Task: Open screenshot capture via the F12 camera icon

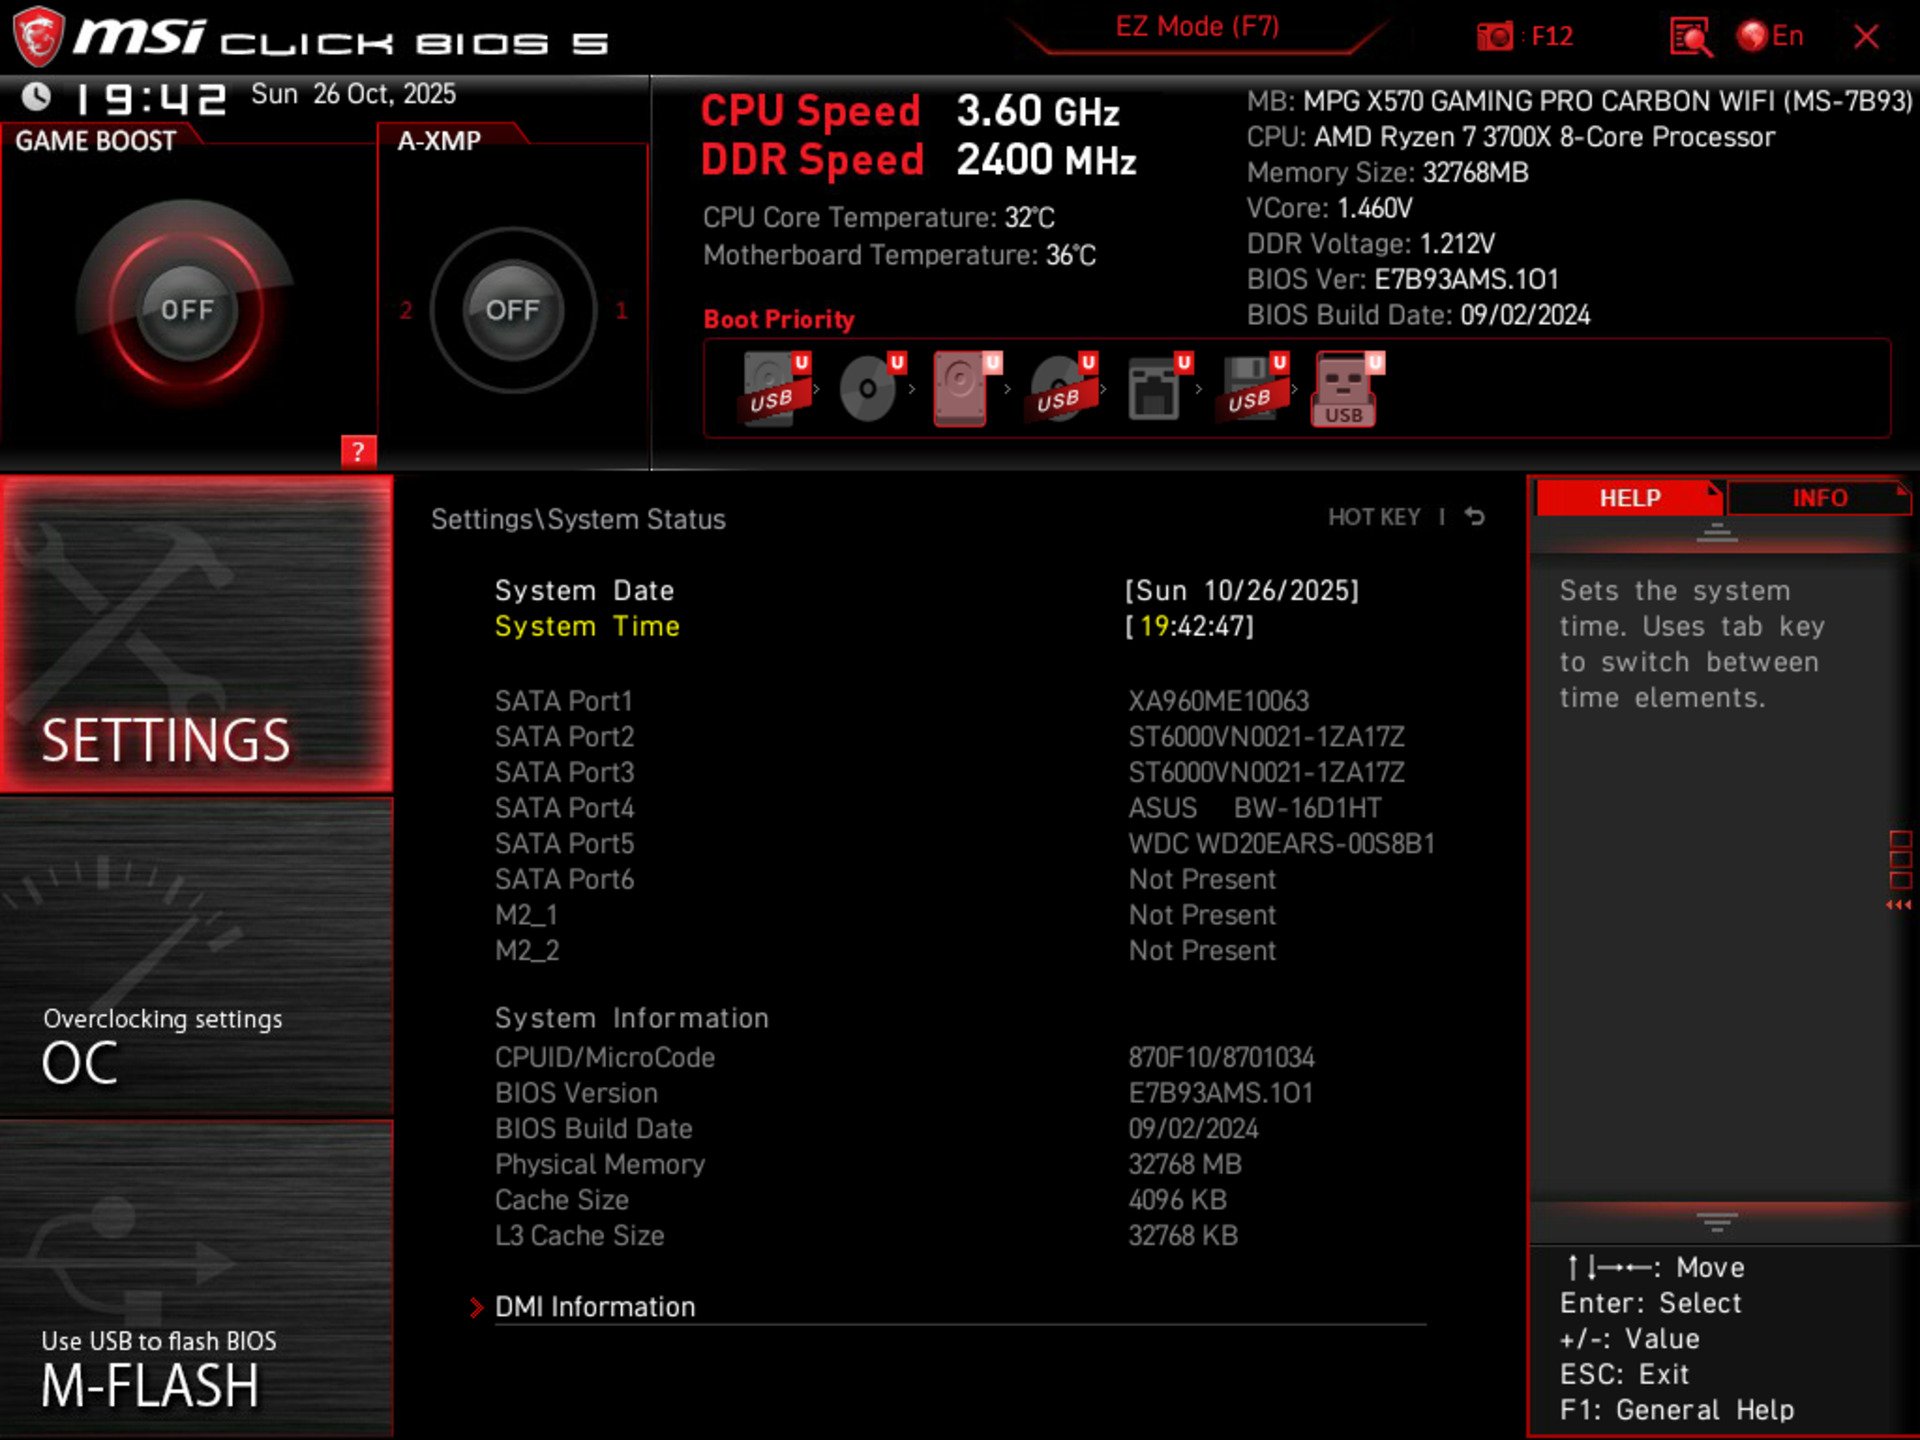Action: (1494, 36)
